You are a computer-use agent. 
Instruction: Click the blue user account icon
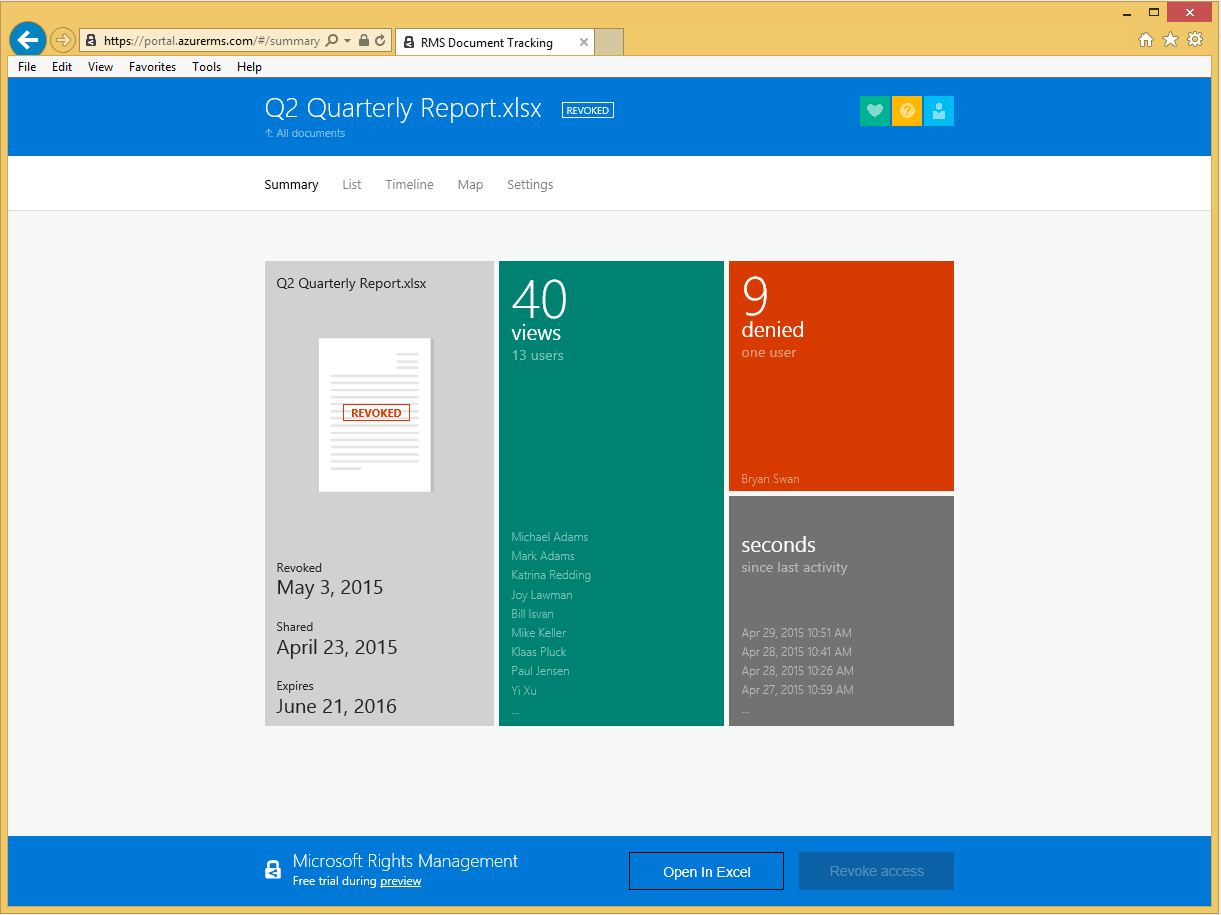tap(939, 111)
